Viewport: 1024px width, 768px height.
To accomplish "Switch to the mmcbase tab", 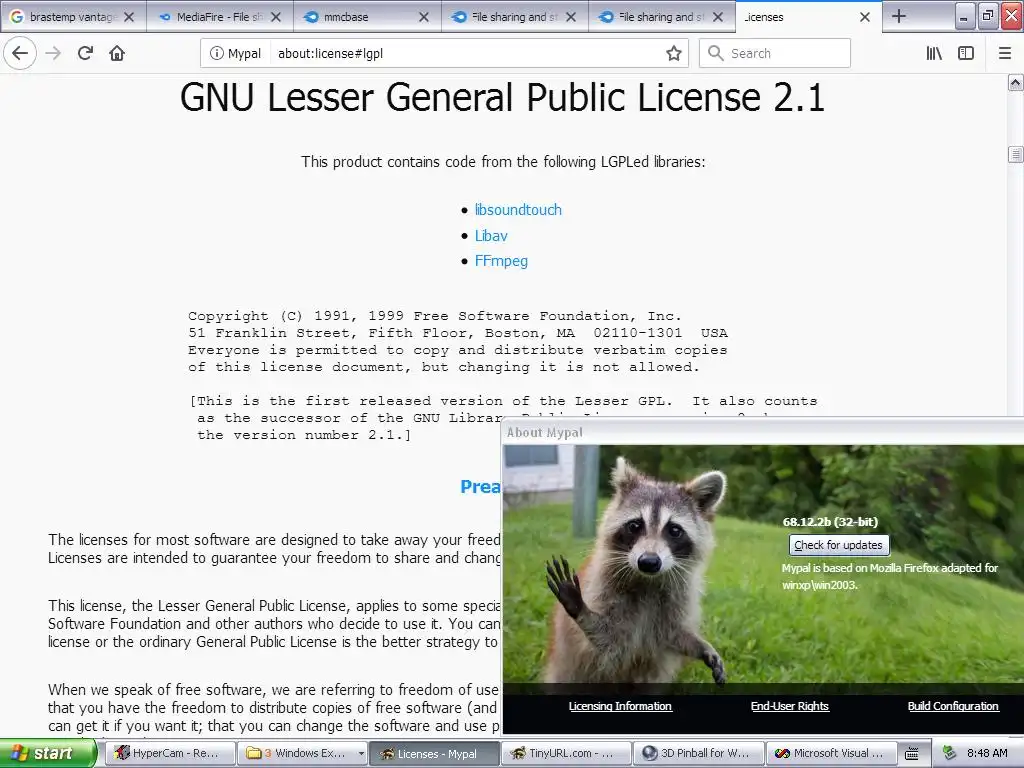I will coord(368,17).
